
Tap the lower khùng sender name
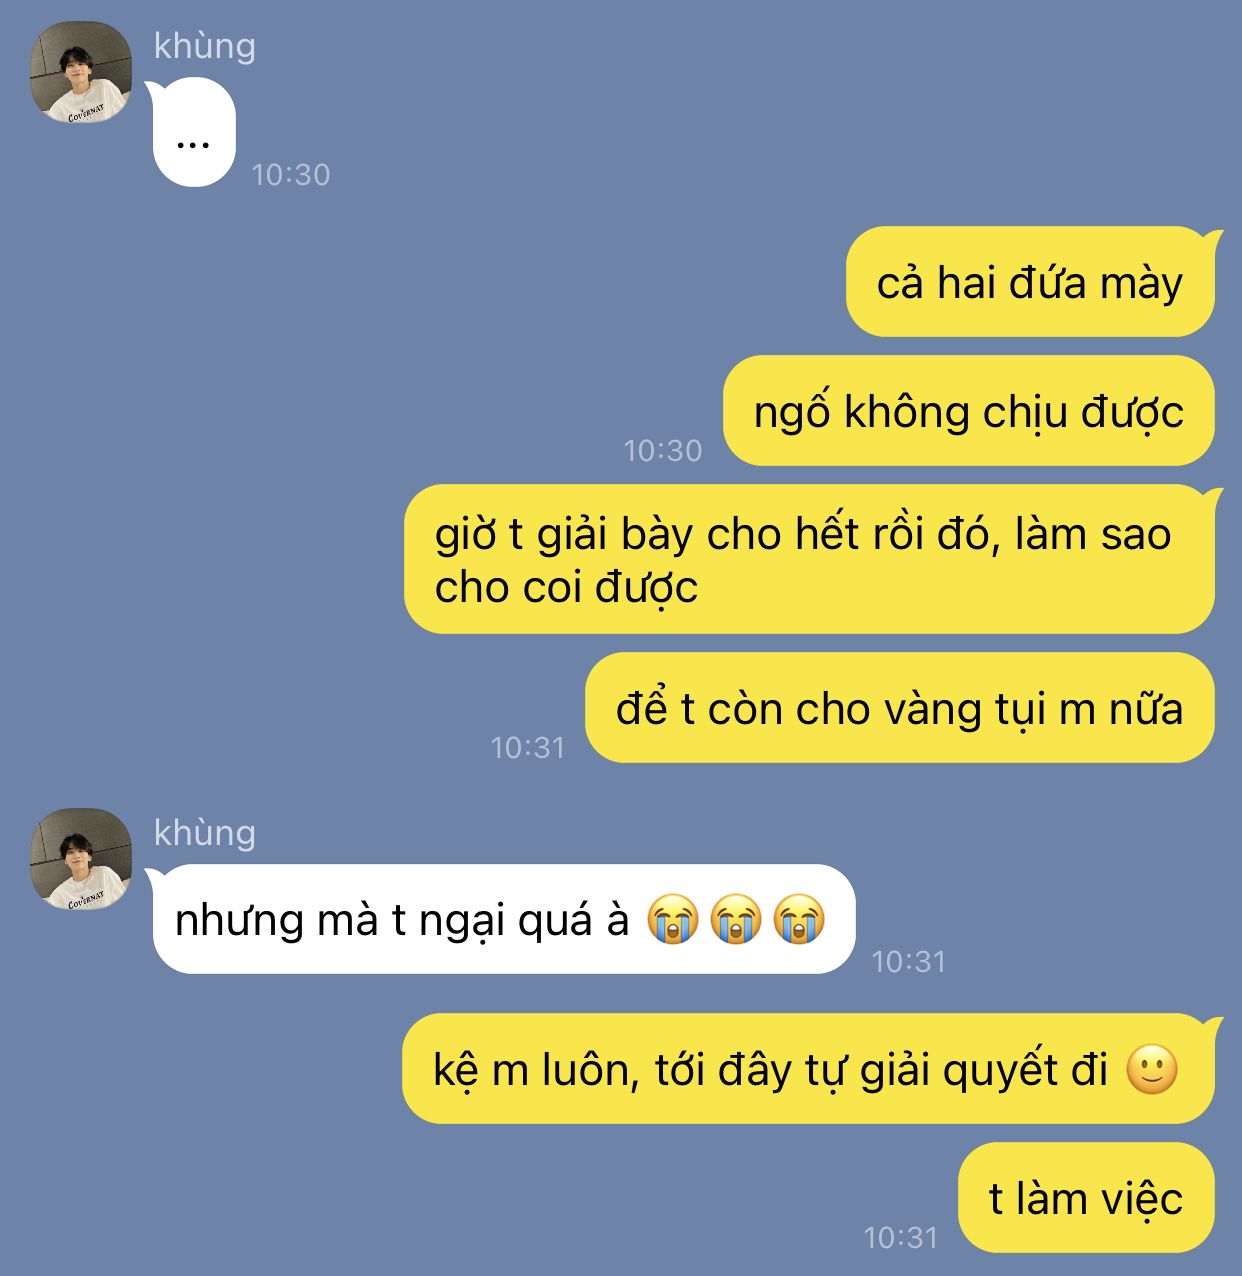coord(205,833)
